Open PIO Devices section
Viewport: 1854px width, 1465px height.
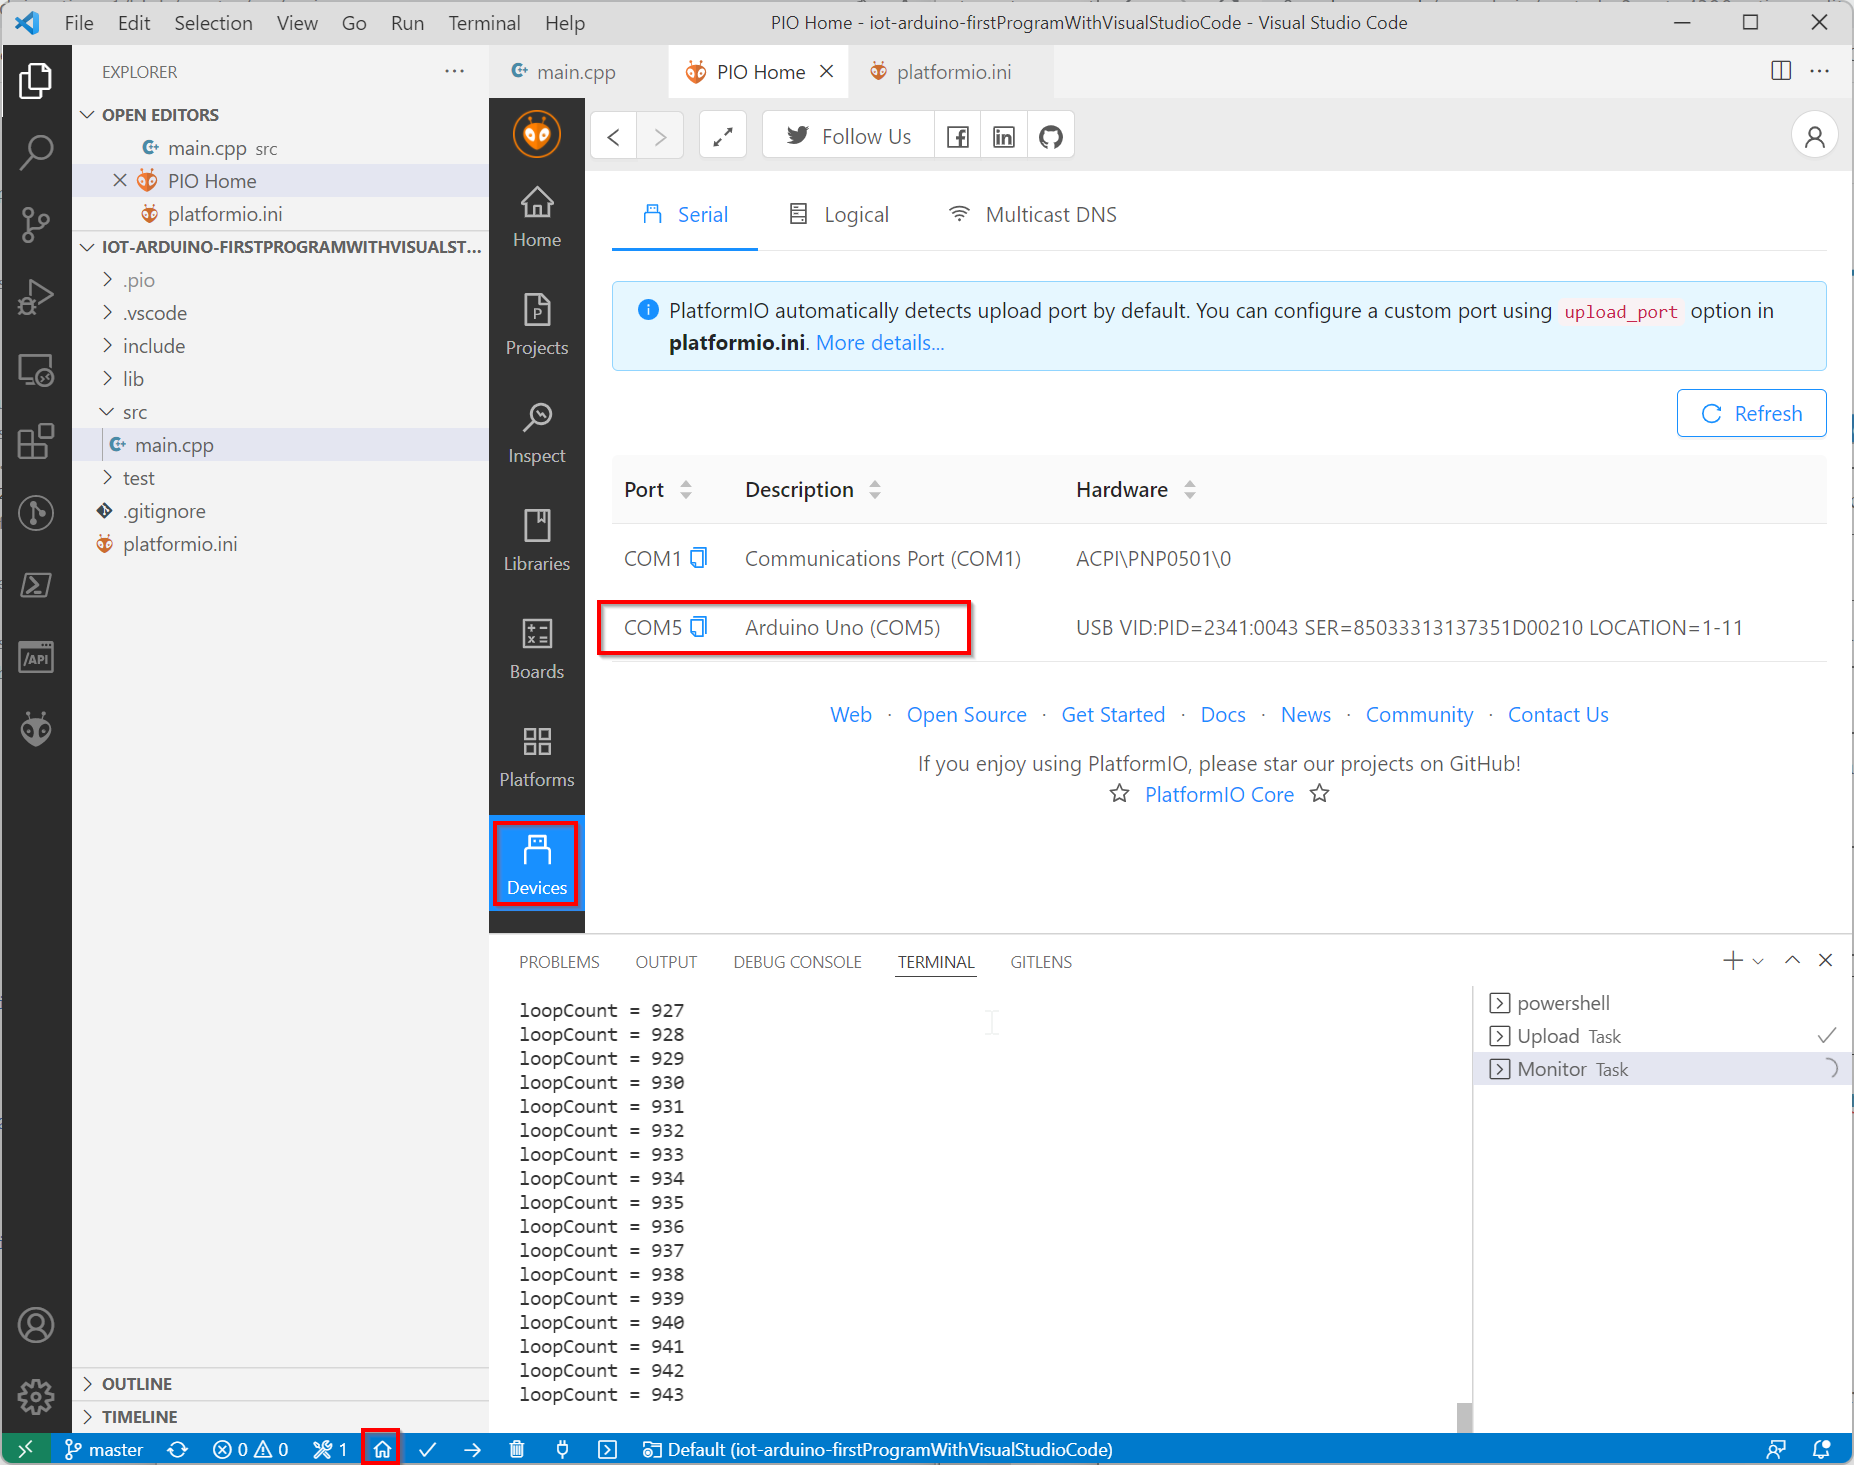(537, 864)
